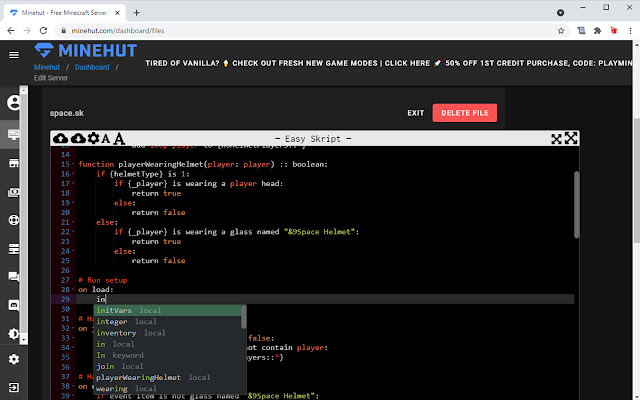Decrease font size with small A icon
Image resolution: width=640 pixels, height=400 pixels.
pos(105,139)
